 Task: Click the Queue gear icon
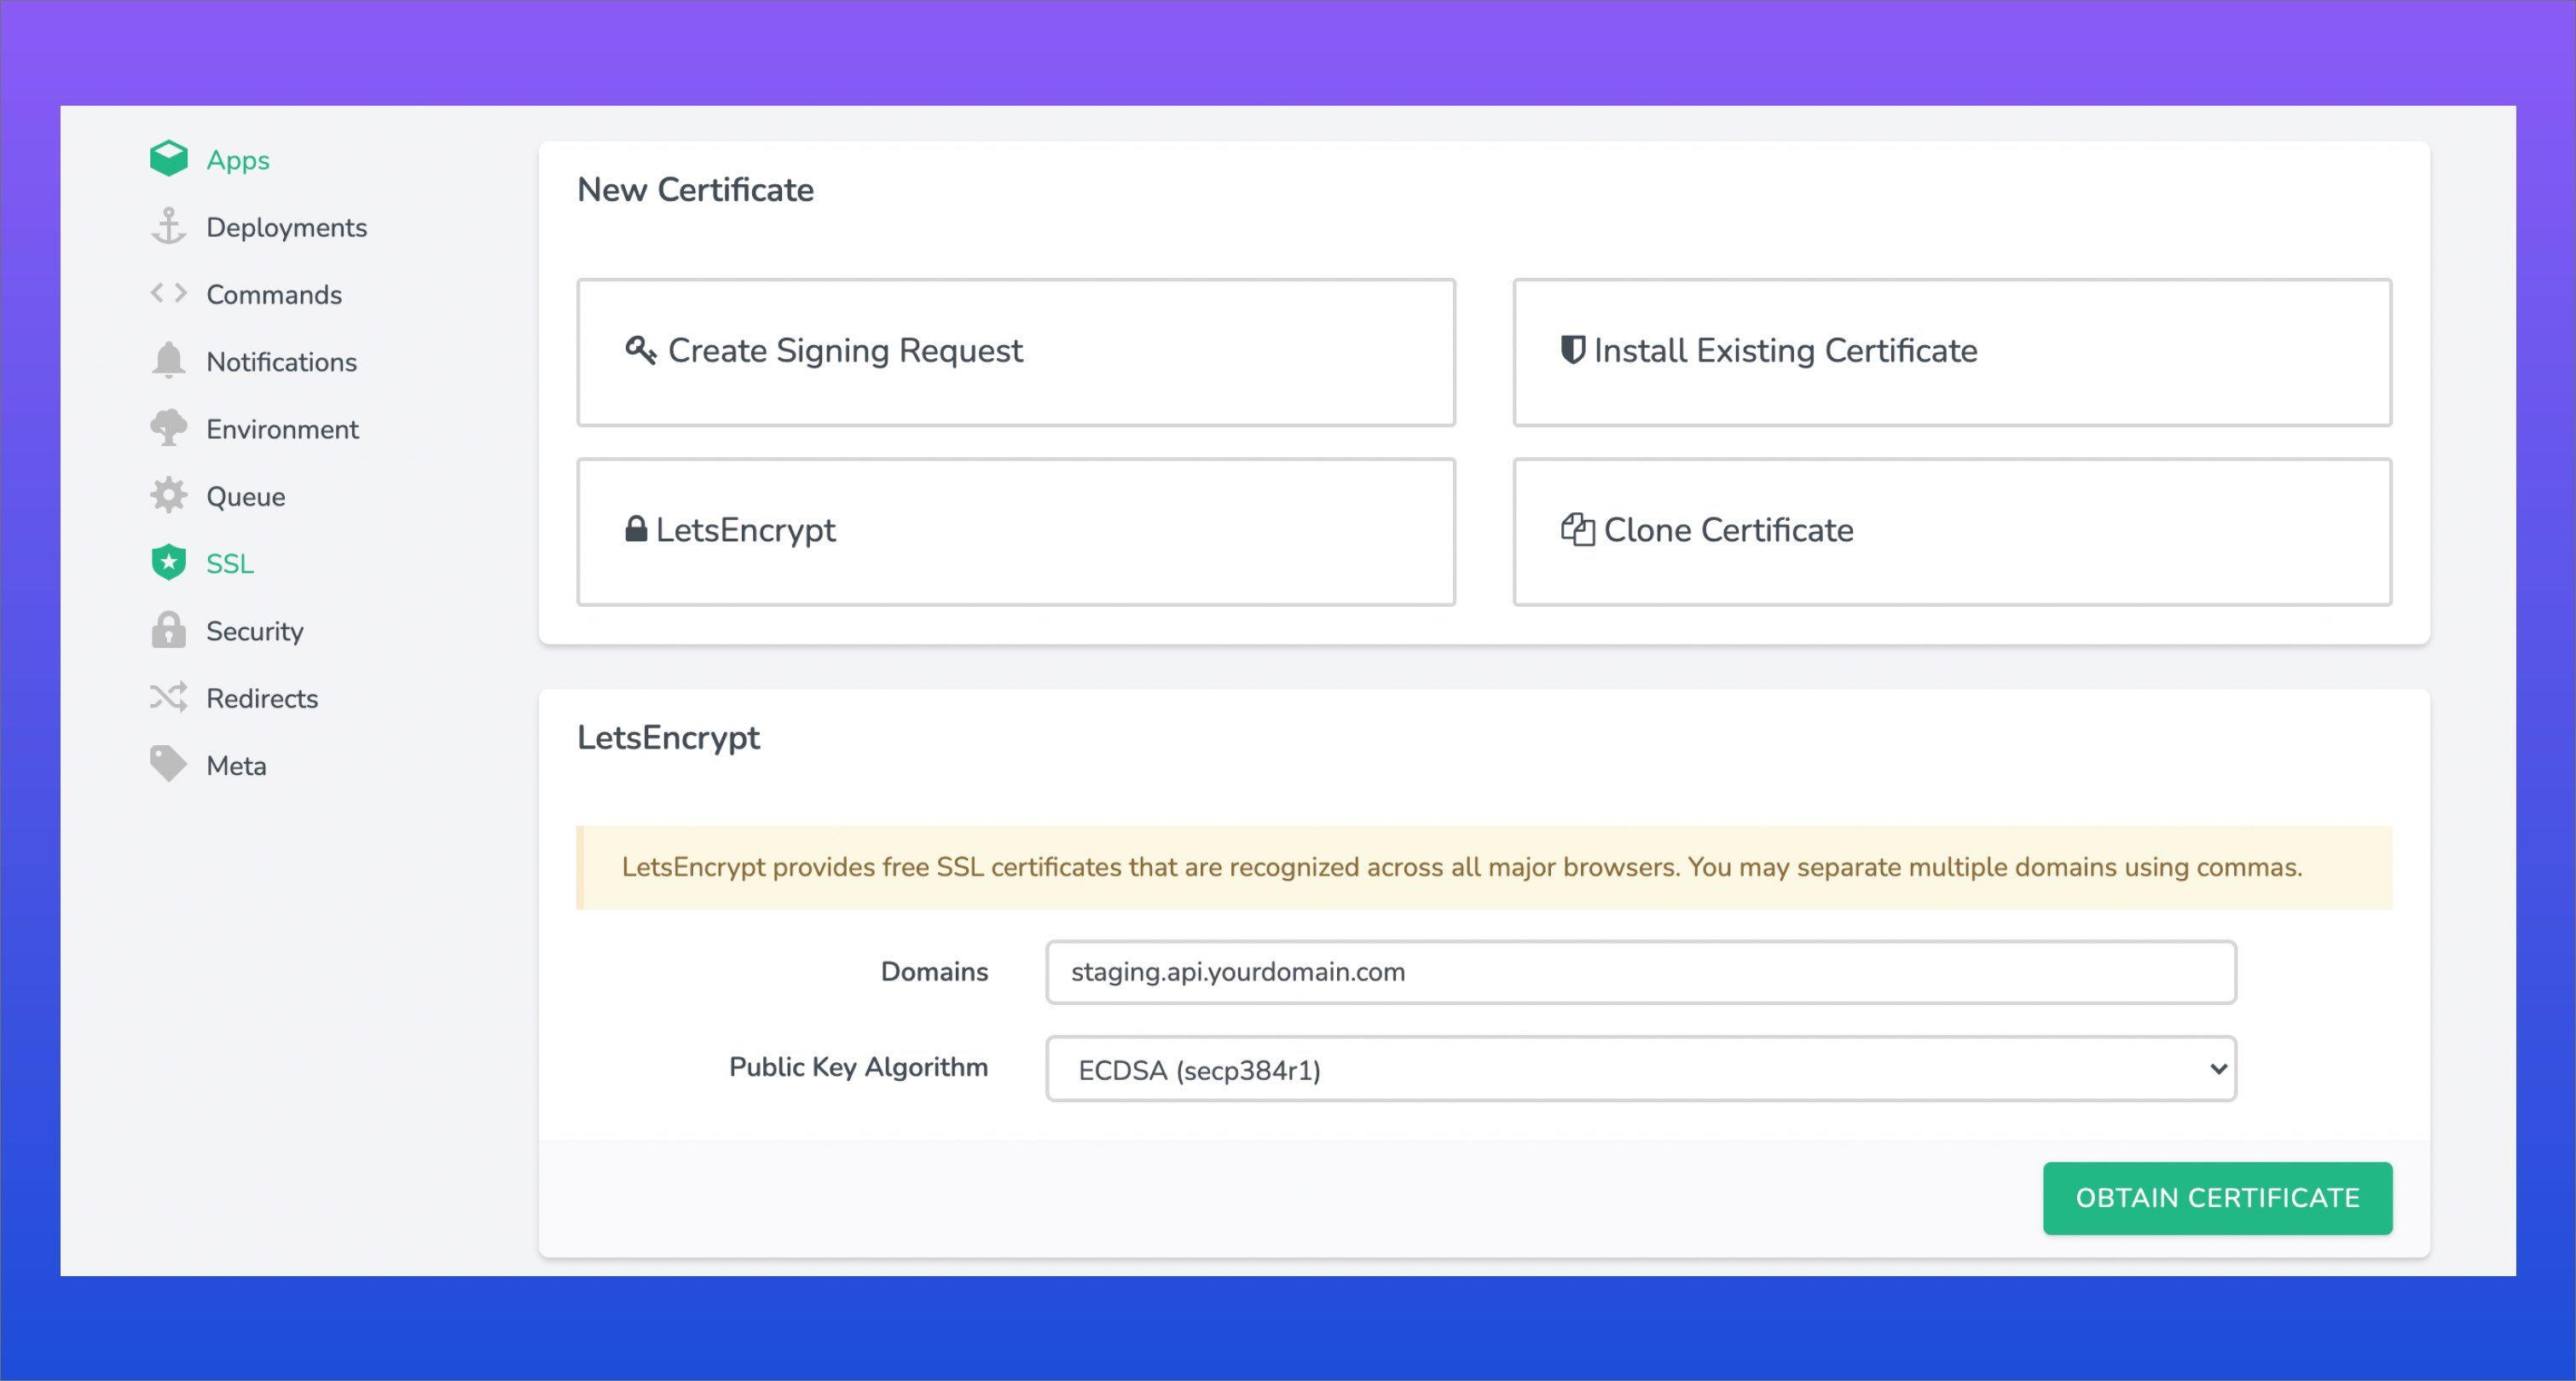(x=168, y=495)
